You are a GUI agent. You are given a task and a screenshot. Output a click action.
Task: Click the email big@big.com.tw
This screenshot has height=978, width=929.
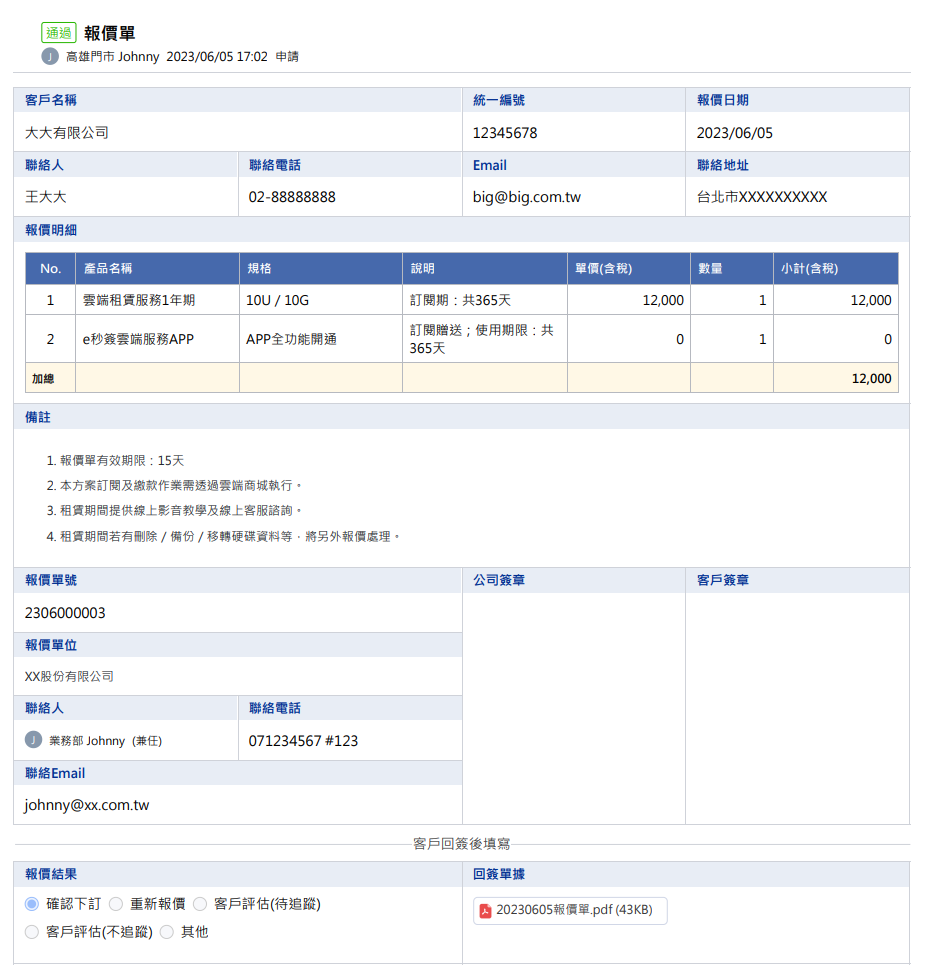[527, 197]
